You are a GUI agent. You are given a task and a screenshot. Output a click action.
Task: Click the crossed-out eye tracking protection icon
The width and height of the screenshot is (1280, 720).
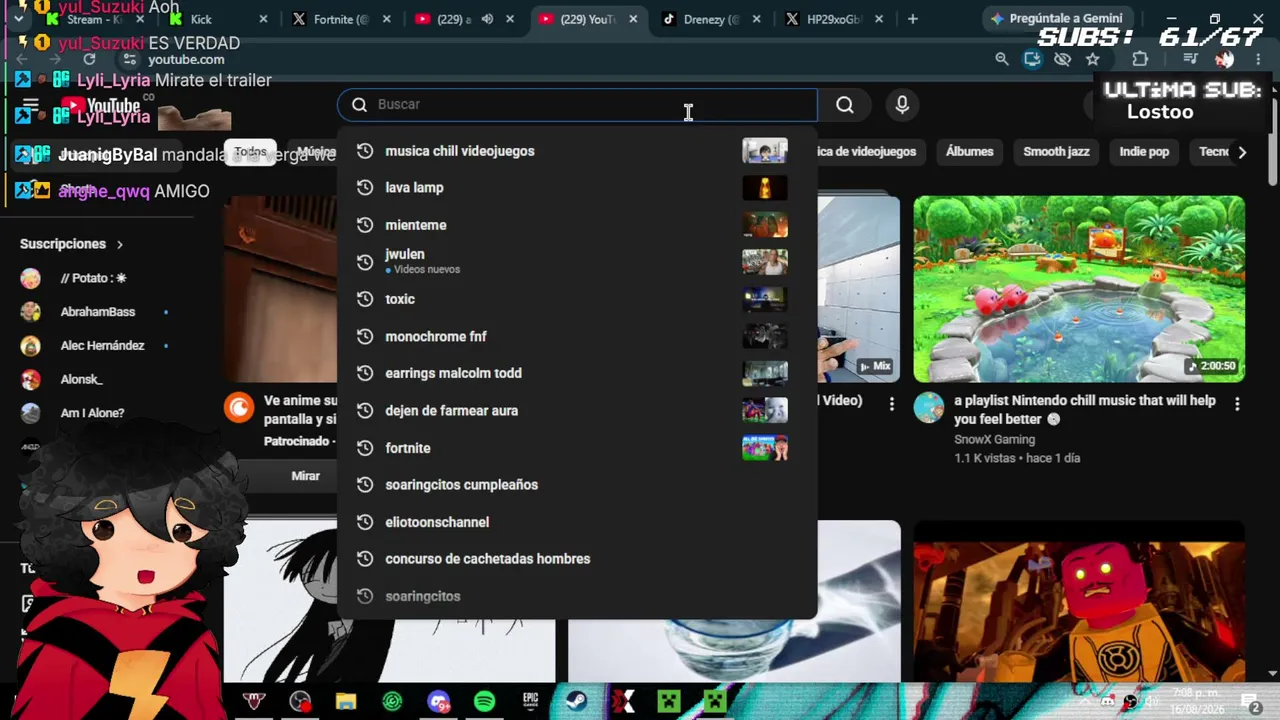point(1062,60)
